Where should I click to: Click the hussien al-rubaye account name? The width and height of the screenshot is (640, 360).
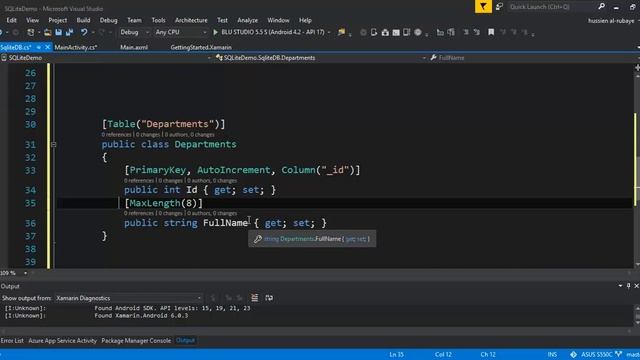pyautogui.click(x=611, y=20)
